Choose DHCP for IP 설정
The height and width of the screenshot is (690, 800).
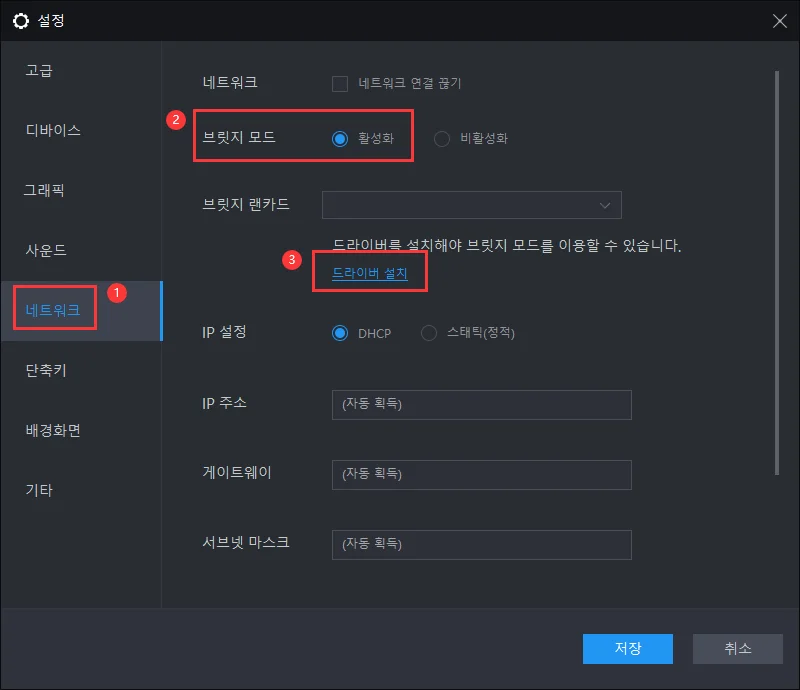click(340, 333)
